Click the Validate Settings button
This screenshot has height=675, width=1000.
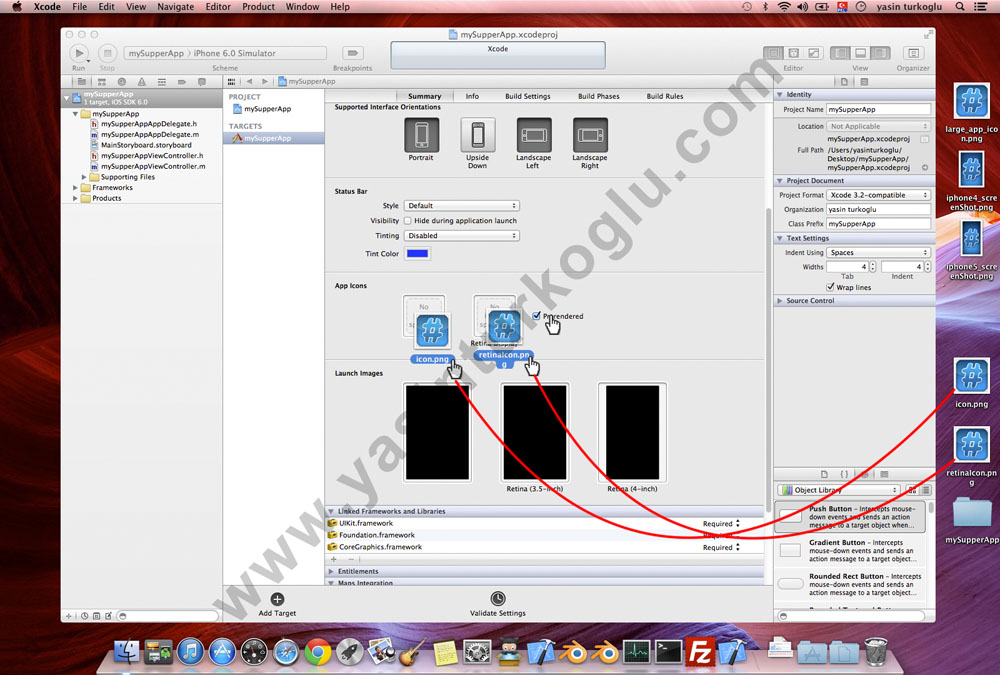(497, 604)
